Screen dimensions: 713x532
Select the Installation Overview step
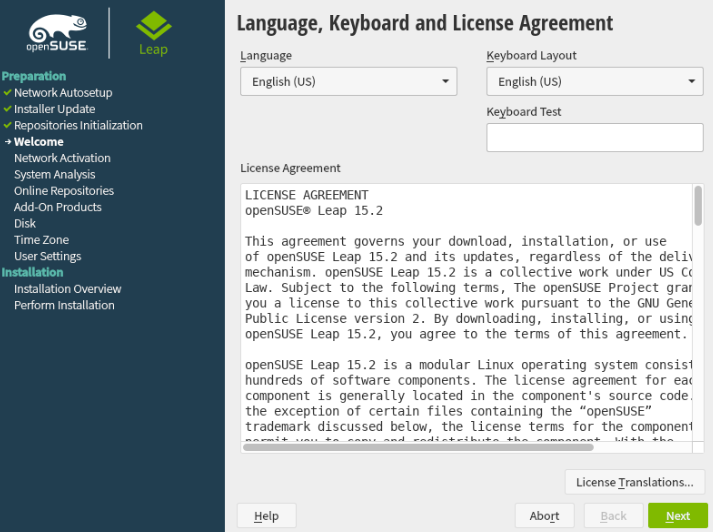(68, 289)
